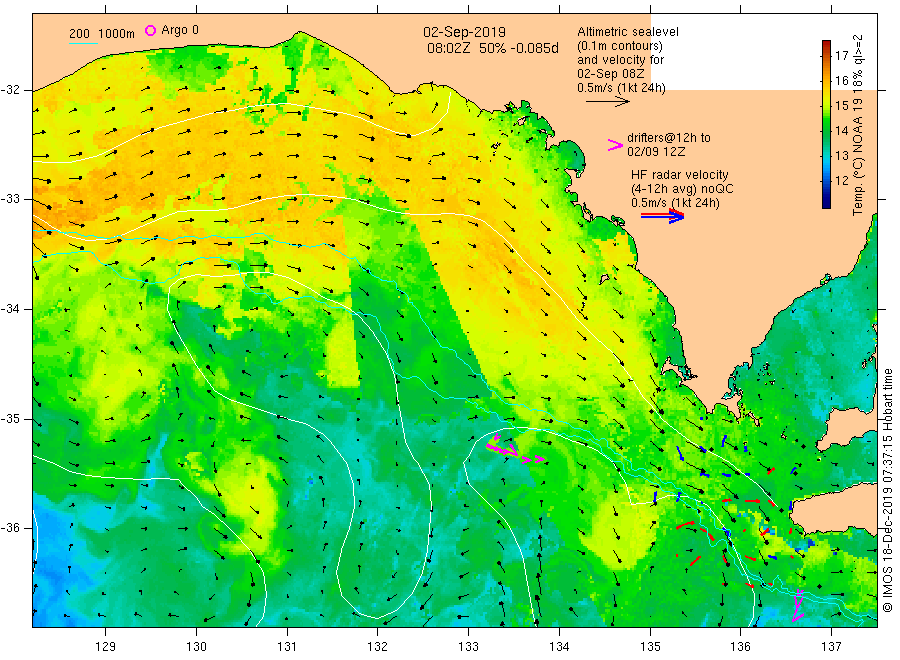Click the '1000m' depth contour label
The height and width of the screenshot is (660, 900).
pyautogui.click(x=117, y=34)
